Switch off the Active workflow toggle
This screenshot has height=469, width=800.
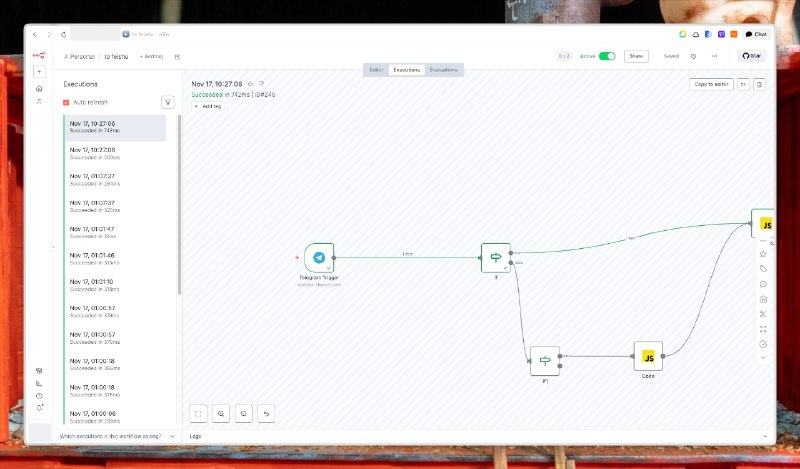[x=607, y=56]
